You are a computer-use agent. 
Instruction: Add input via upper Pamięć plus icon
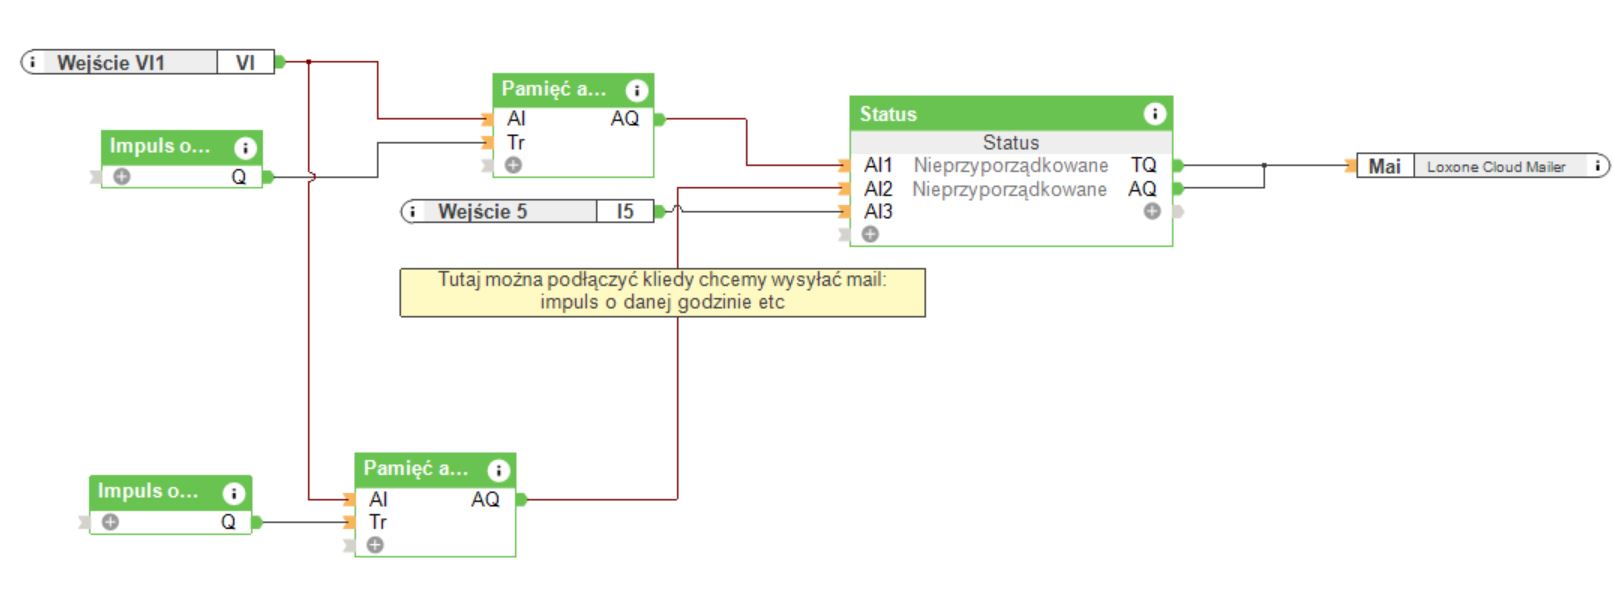point(513,165)
